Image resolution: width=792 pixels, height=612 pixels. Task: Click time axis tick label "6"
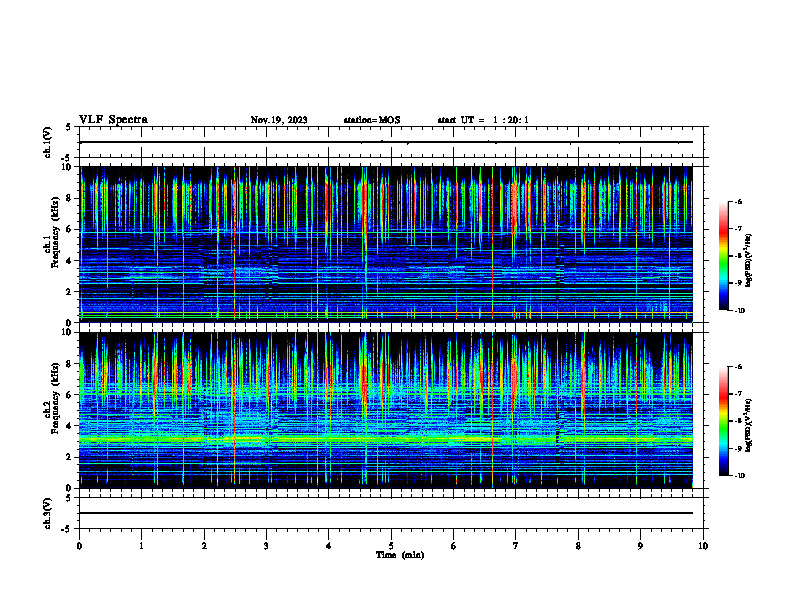453,546
